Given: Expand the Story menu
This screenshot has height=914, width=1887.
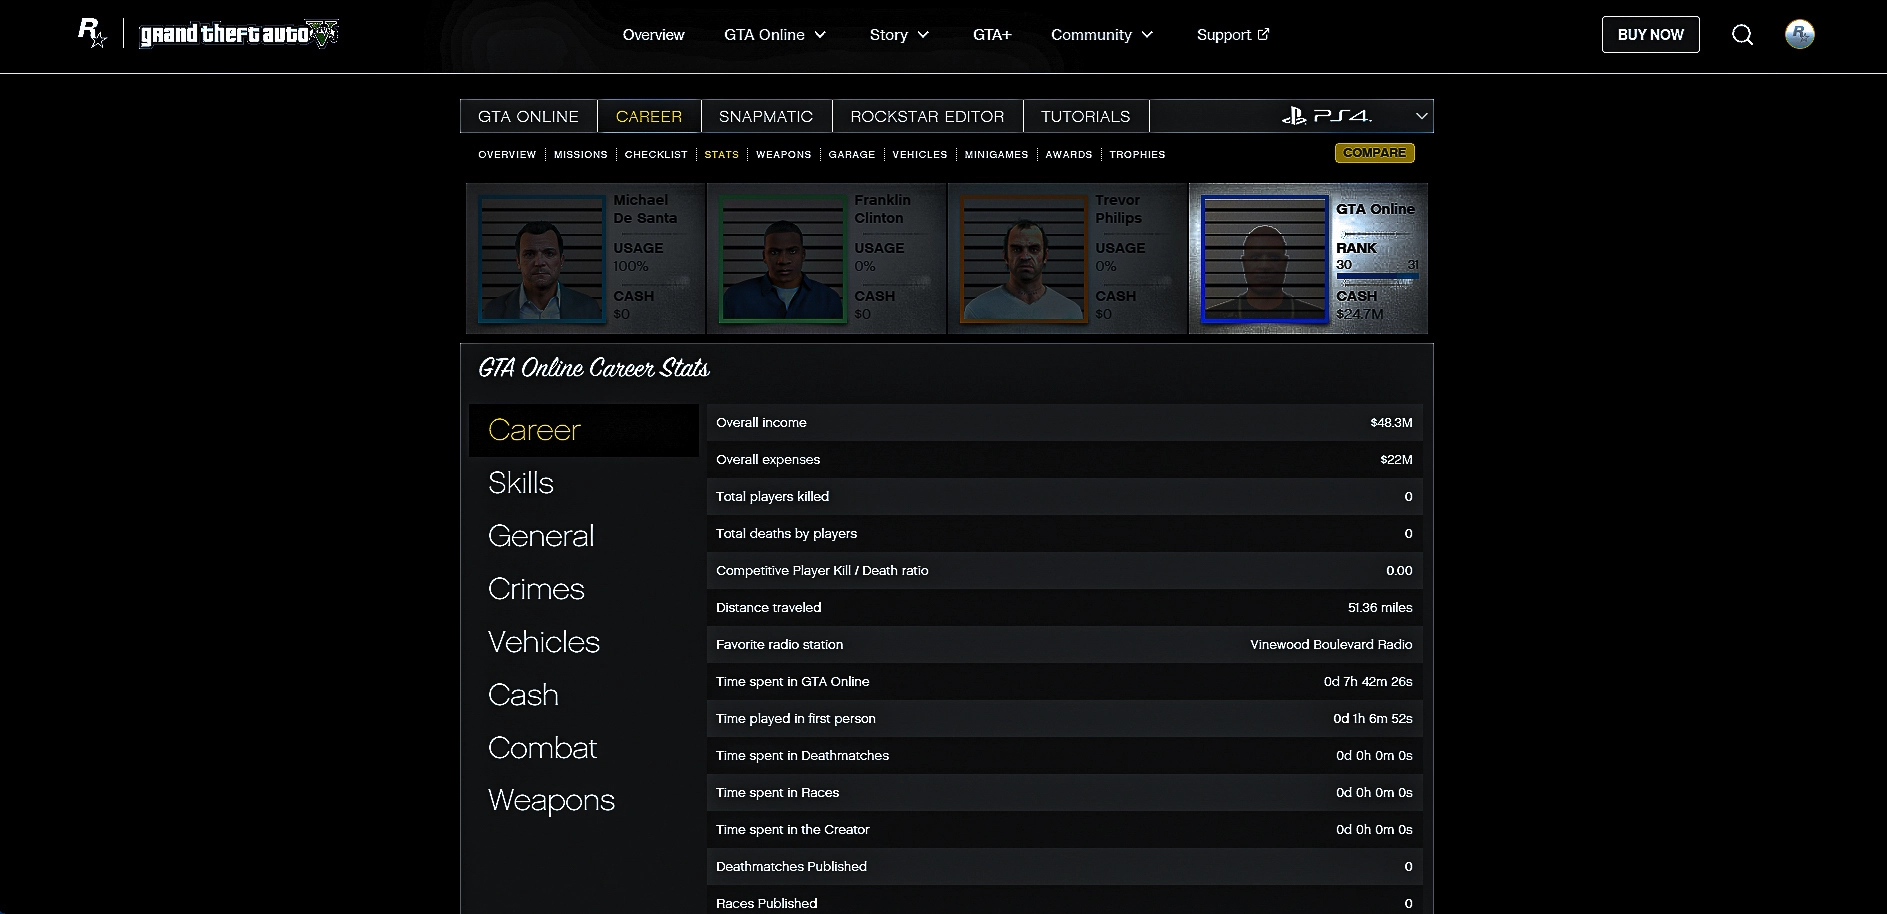Looking at the screenshot, I should coord(899,35).
